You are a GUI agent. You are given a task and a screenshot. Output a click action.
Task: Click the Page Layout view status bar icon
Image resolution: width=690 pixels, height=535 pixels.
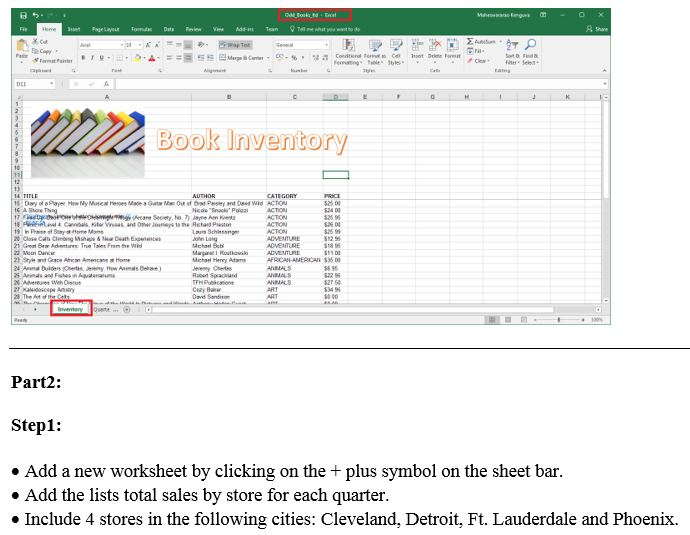coord(508,320)
